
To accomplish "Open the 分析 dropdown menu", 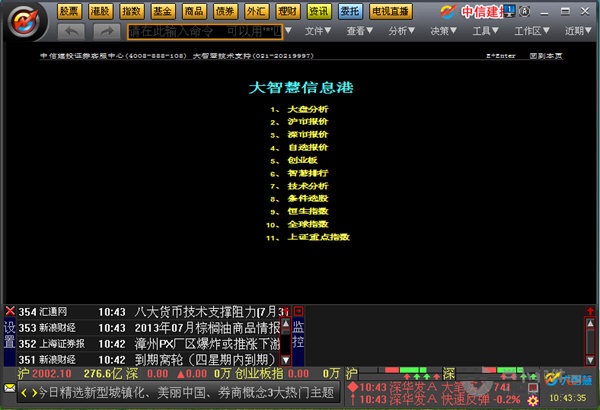I will pos(402,31).
